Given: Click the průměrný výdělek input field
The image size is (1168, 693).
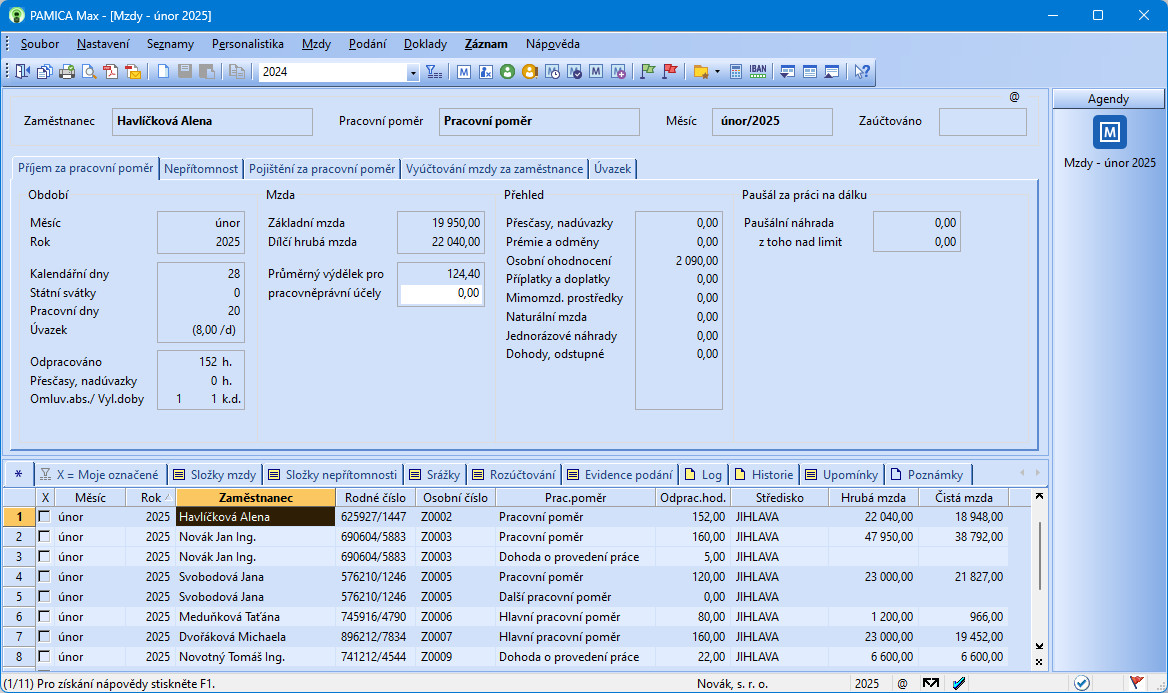Looking at the screenshot, I should point(441,294).
